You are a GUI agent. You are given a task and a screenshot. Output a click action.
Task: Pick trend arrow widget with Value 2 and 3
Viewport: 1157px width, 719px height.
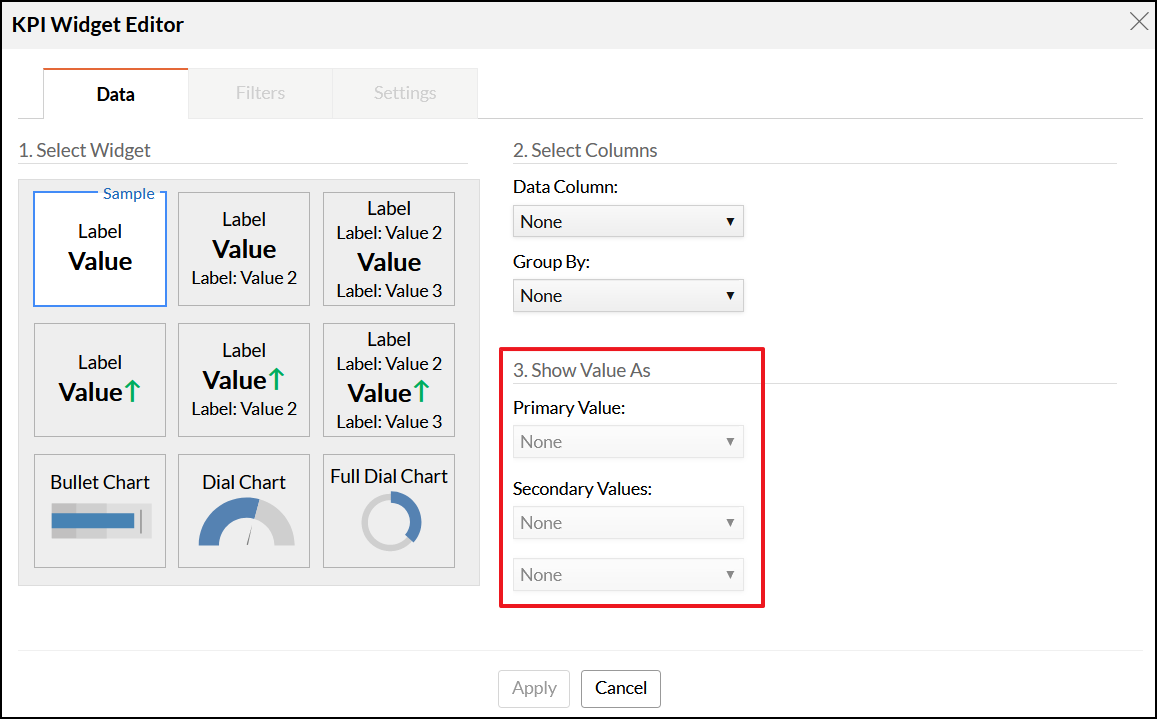click(x=389, y=380)
